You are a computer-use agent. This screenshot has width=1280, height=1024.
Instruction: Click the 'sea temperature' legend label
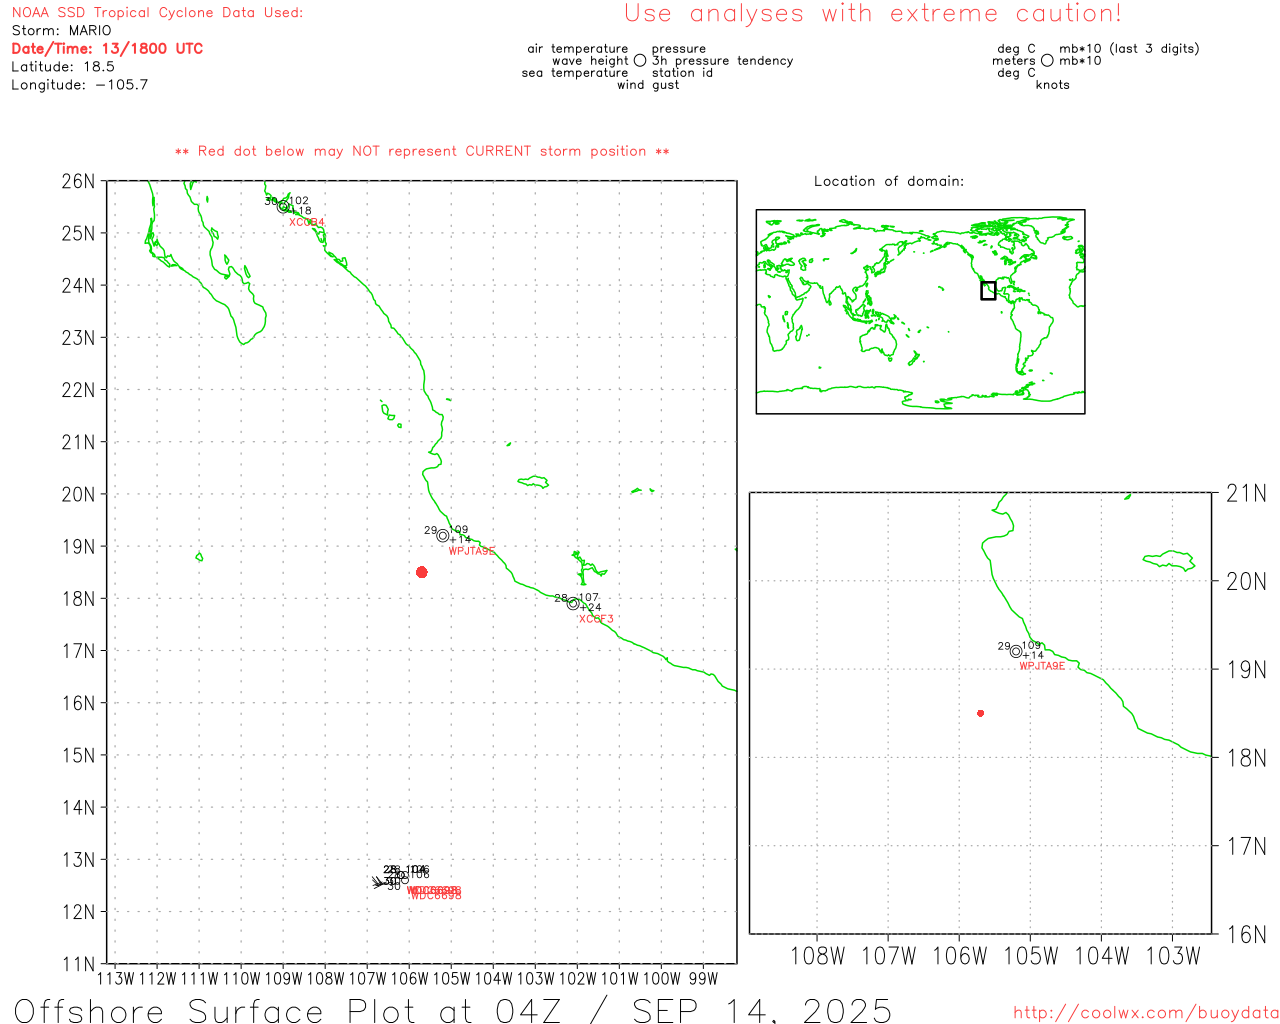click(x=575, y=73)
